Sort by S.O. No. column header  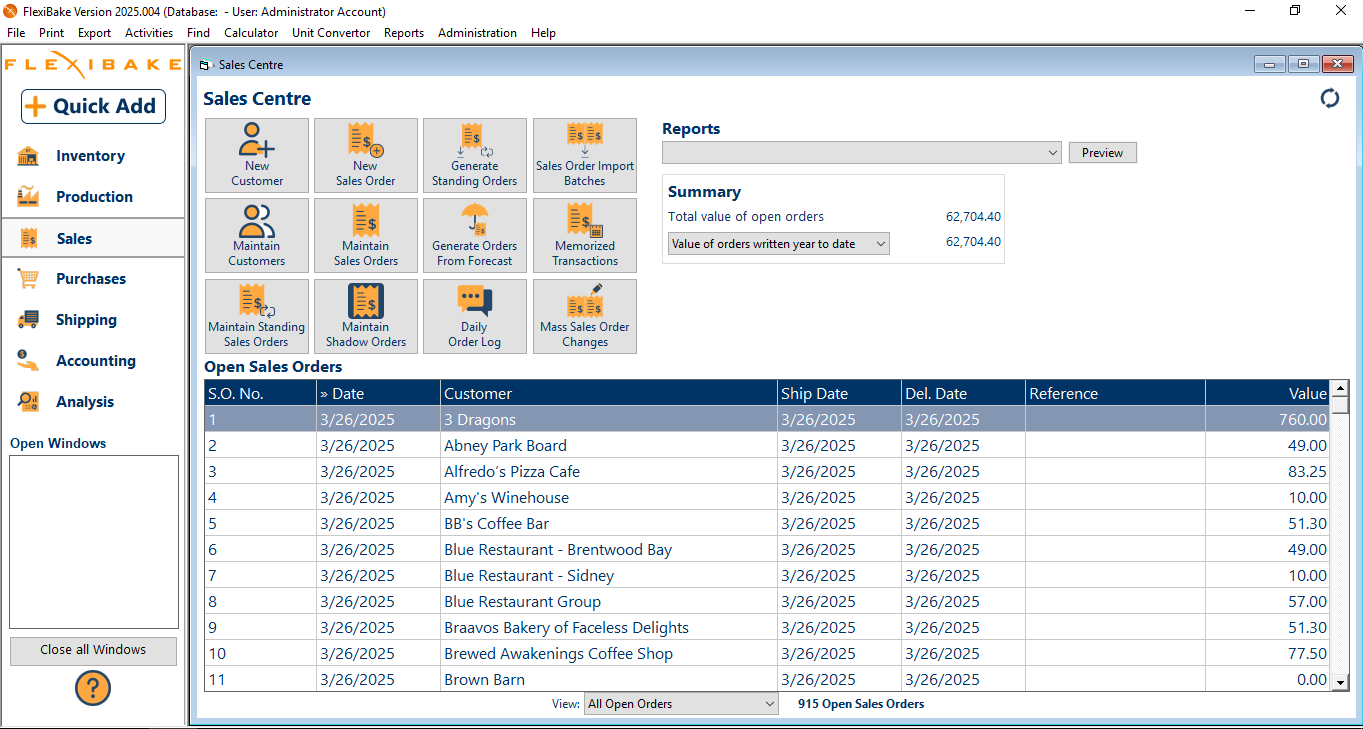[x=260, y=393]
